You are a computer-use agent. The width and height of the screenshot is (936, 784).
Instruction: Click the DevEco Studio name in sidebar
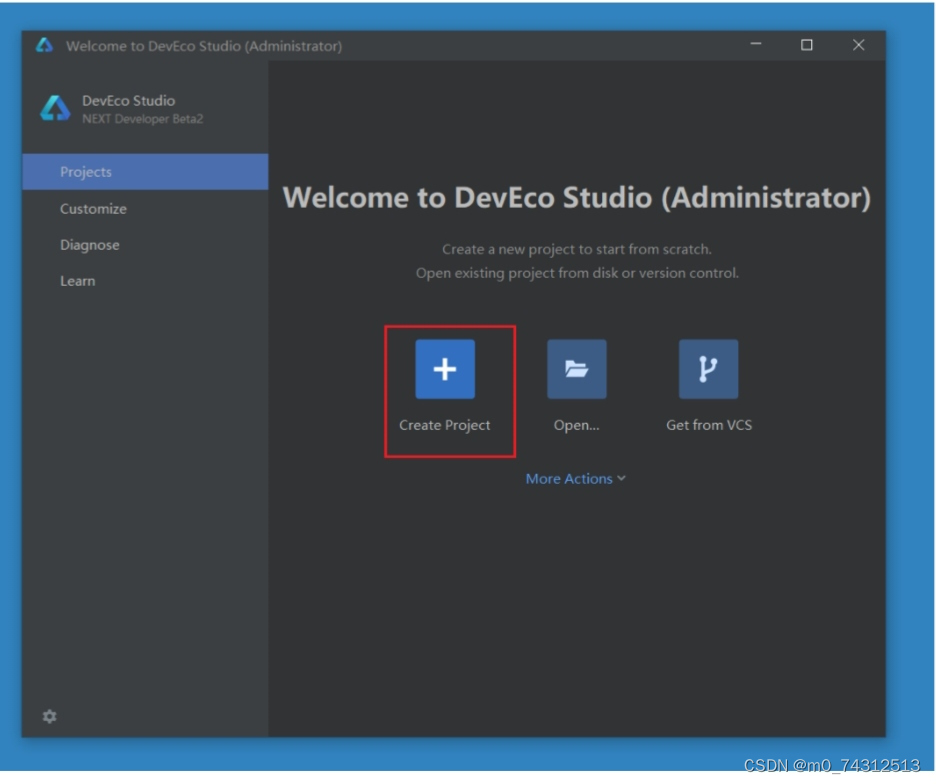tap(128, 100)
